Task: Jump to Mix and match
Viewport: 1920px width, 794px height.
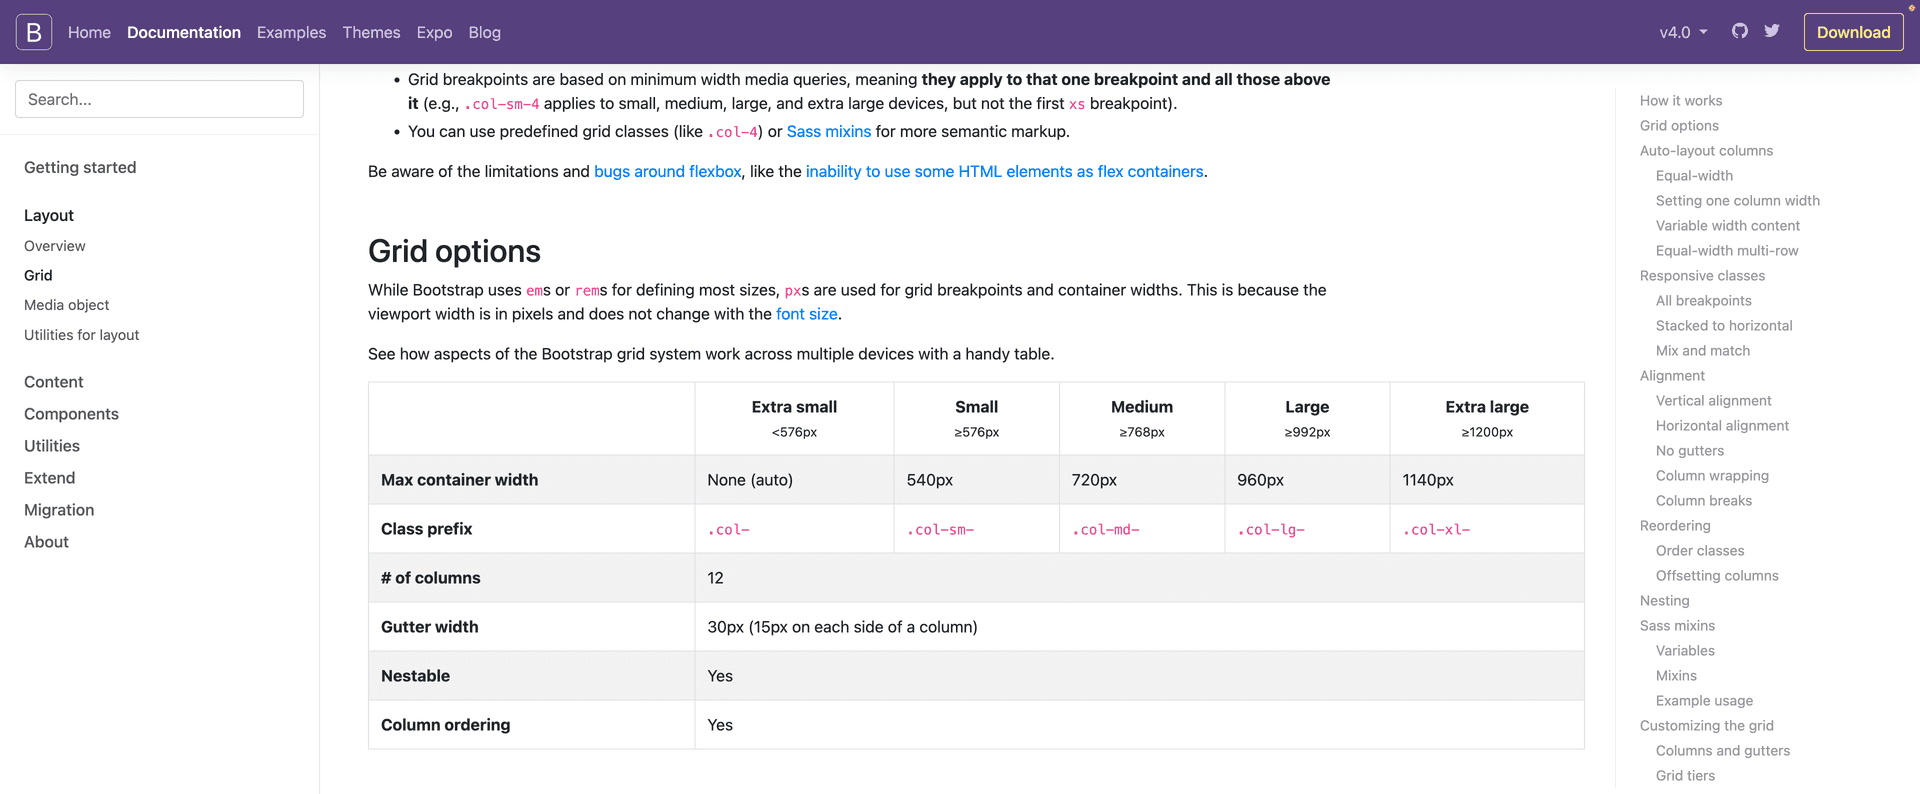Action: [1703, 351]
